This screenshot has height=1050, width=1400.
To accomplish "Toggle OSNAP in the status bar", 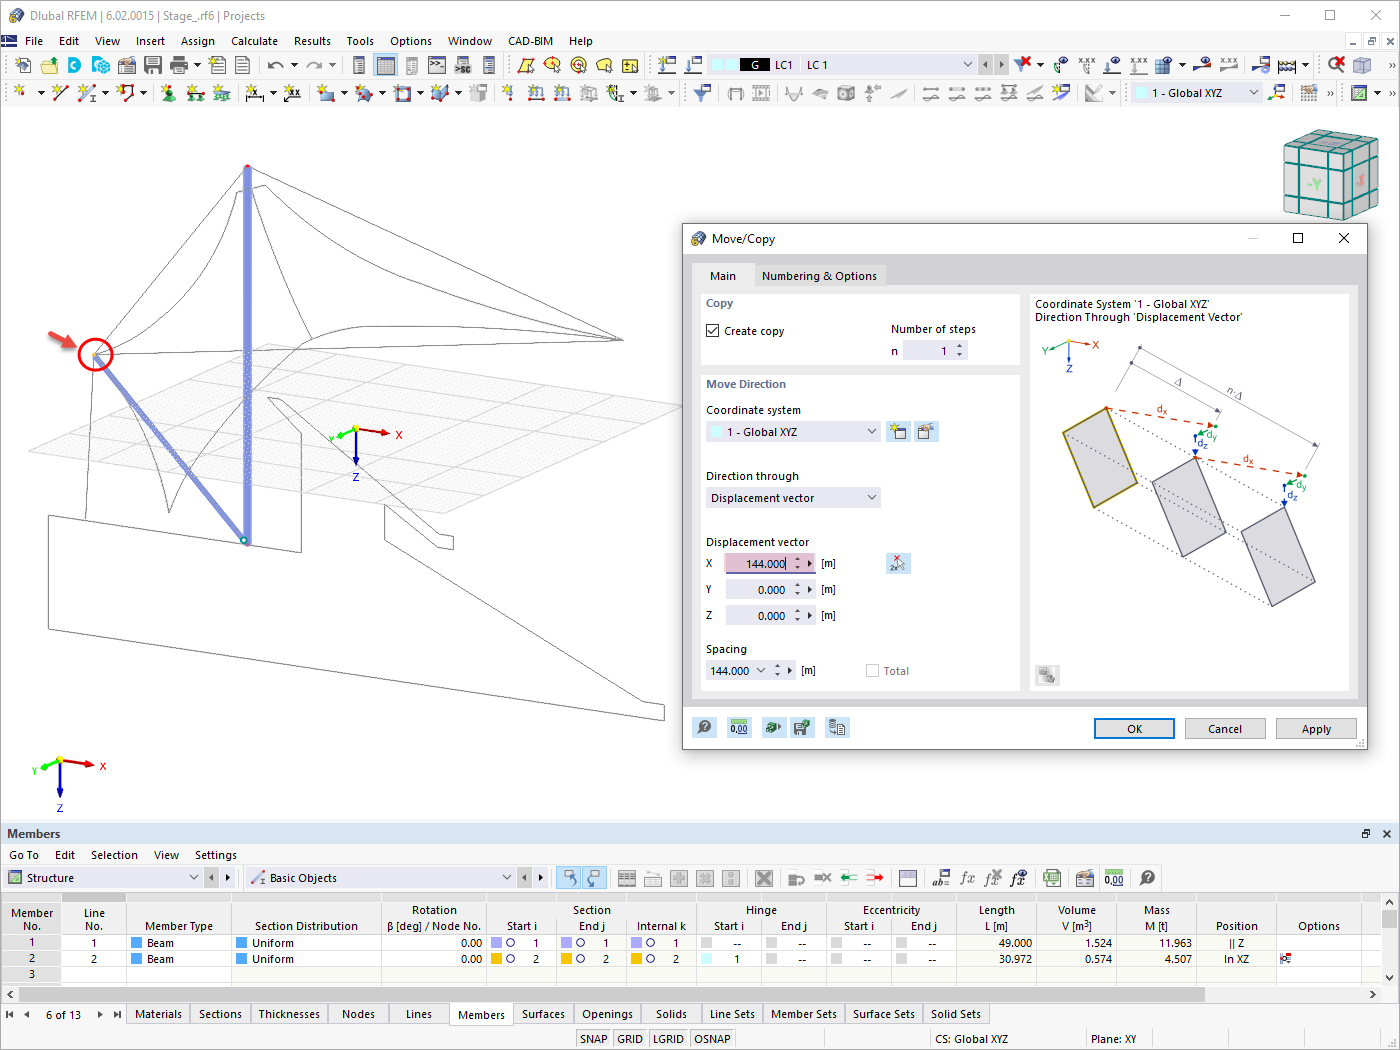I will click(712, 1039).
